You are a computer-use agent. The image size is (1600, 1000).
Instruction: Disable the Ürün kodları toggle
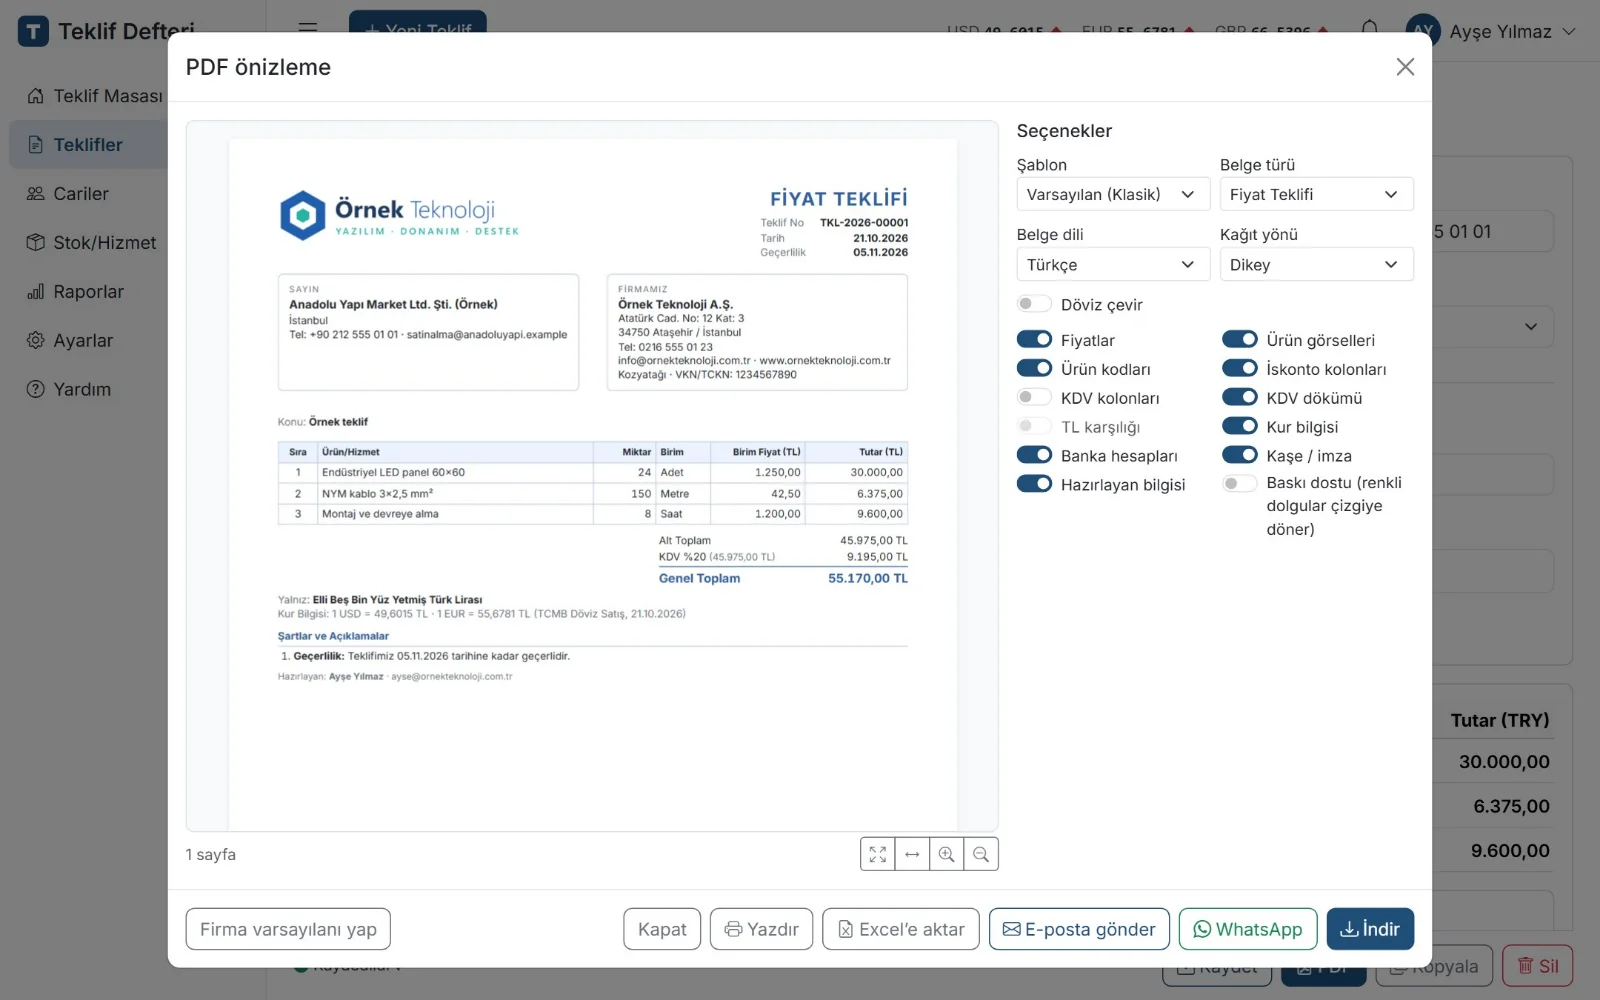pos(1034,369)
